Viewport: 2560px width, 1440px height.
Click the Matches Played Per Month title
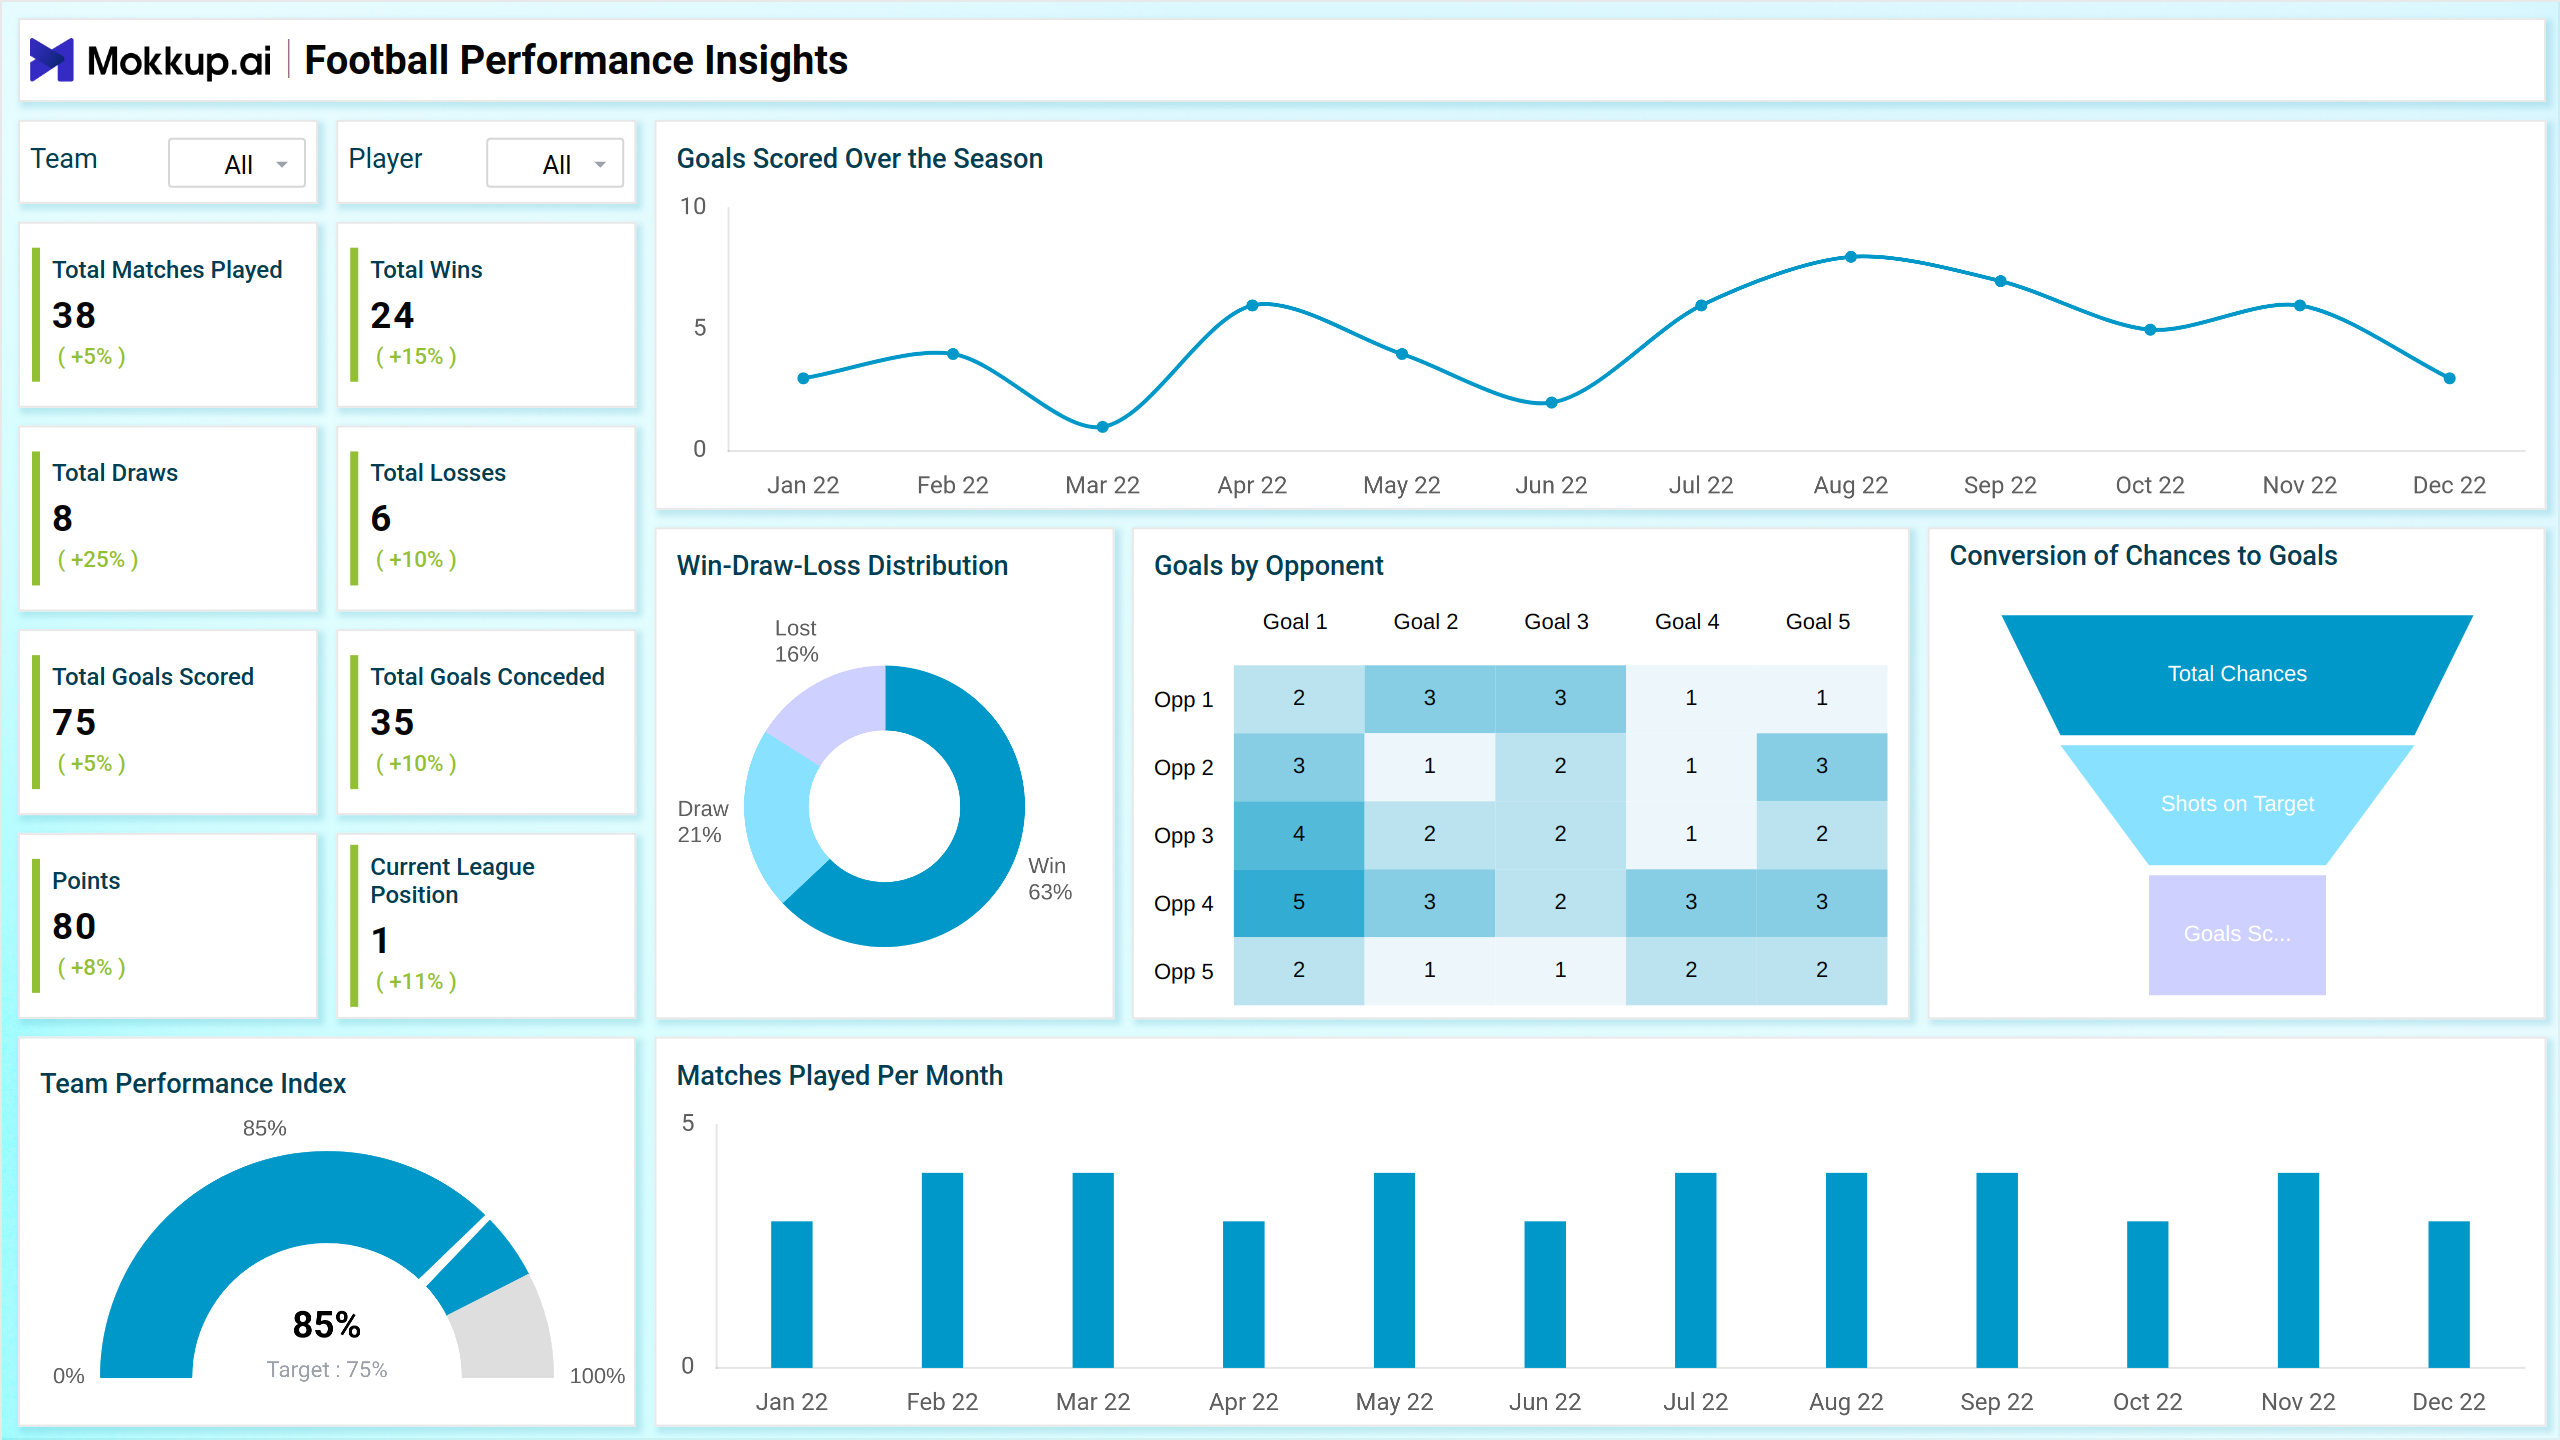point(839,1076)
